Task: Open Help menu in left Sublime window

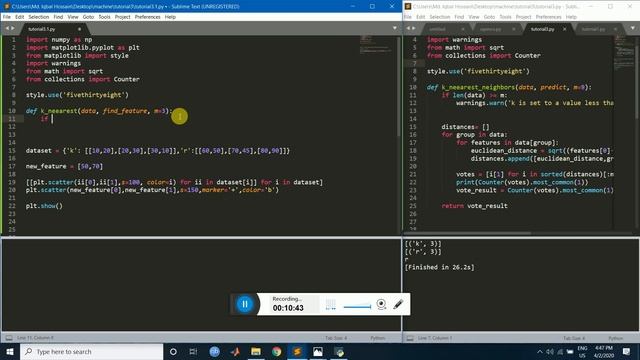Action: point(170,17)
